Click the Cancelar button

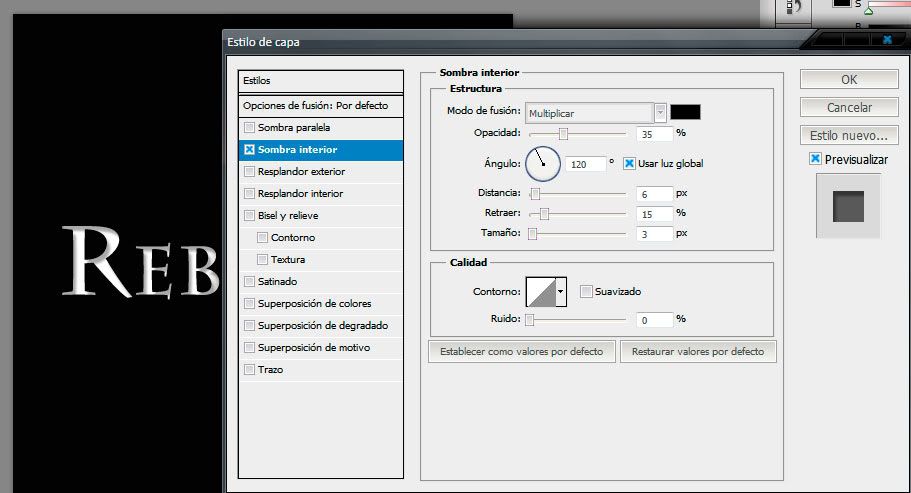849,107
